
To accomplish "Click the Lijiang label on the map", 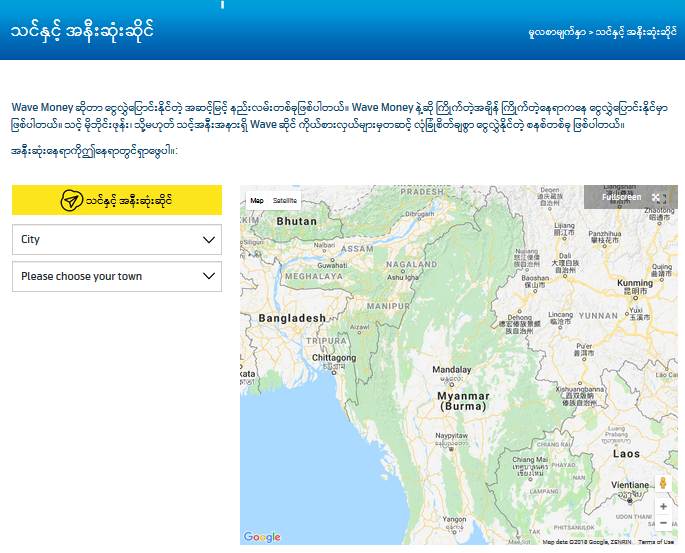I will coord(564,225).
